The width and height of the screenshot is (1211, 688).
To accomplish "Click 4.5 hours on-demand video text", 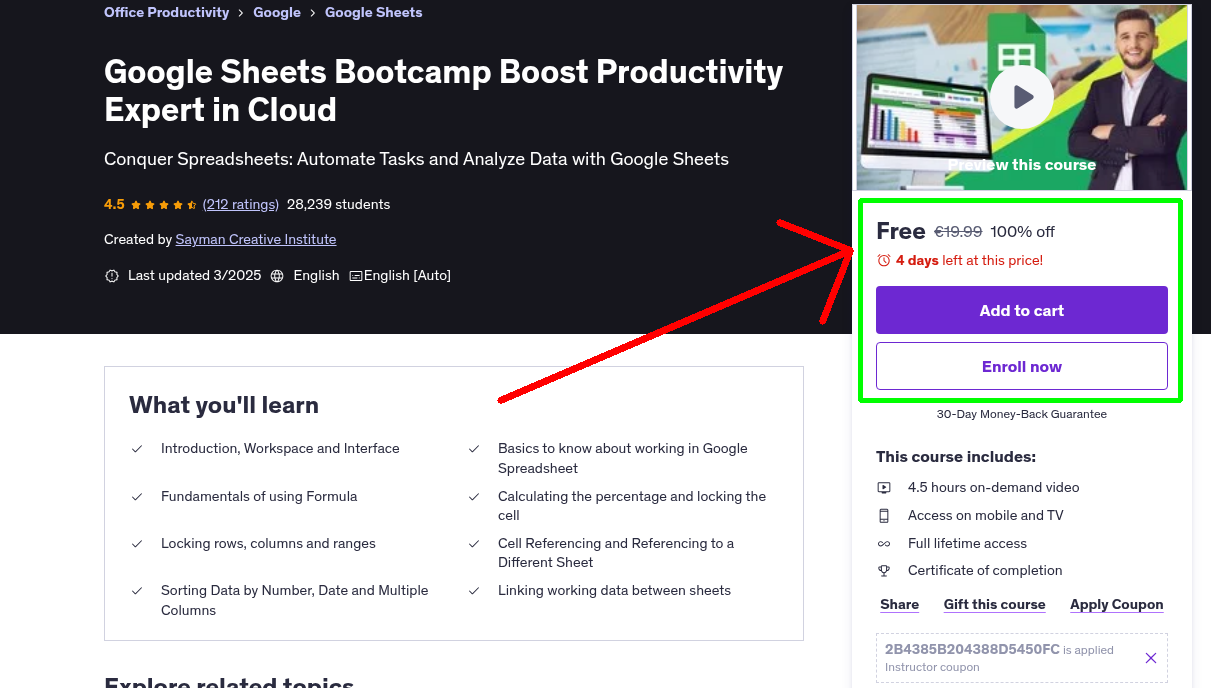I will tap(994, 487).
